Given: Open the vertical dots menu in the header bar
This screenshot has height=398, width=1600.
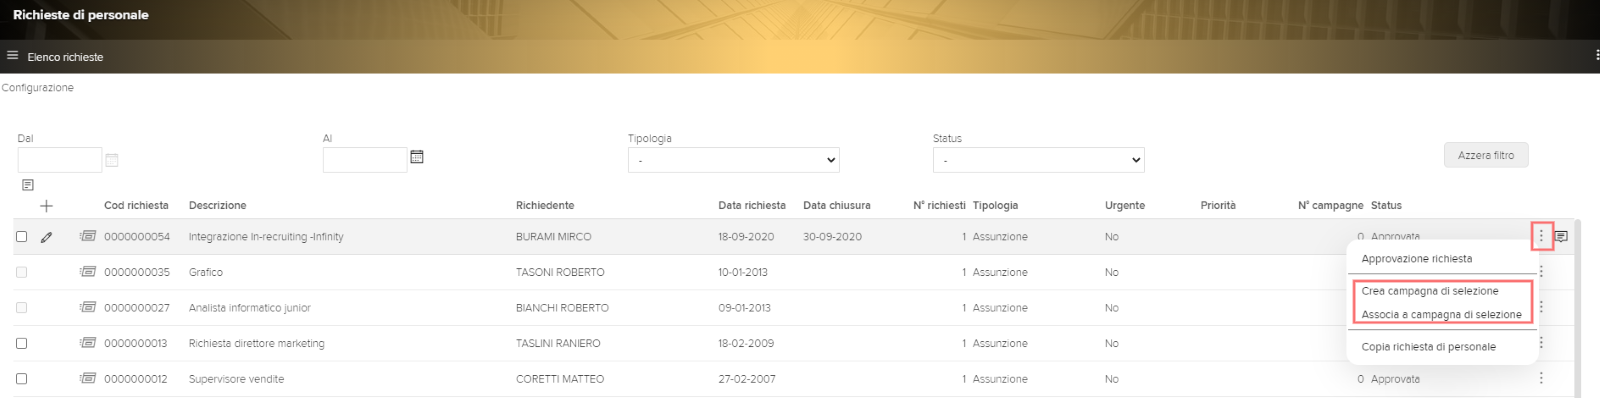Looking at the screenshot, I should click(x=1597, y=56).
